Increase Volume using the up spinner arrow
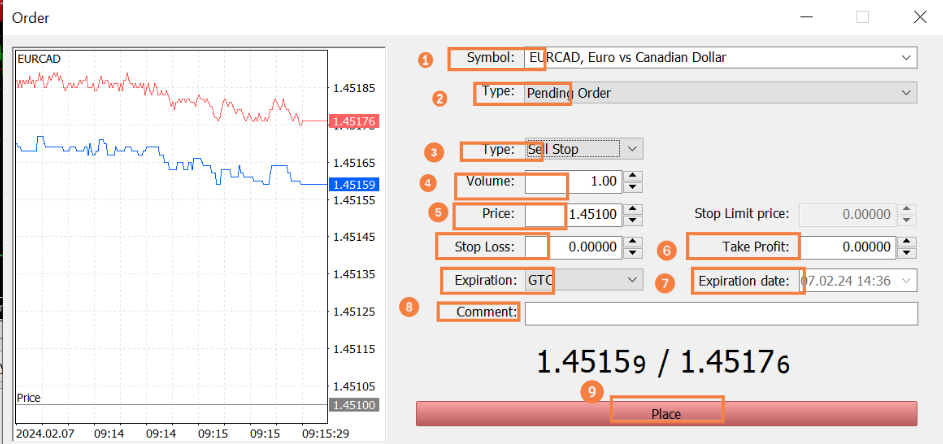This screenshot has width=943, height=444. pos(632,177)
